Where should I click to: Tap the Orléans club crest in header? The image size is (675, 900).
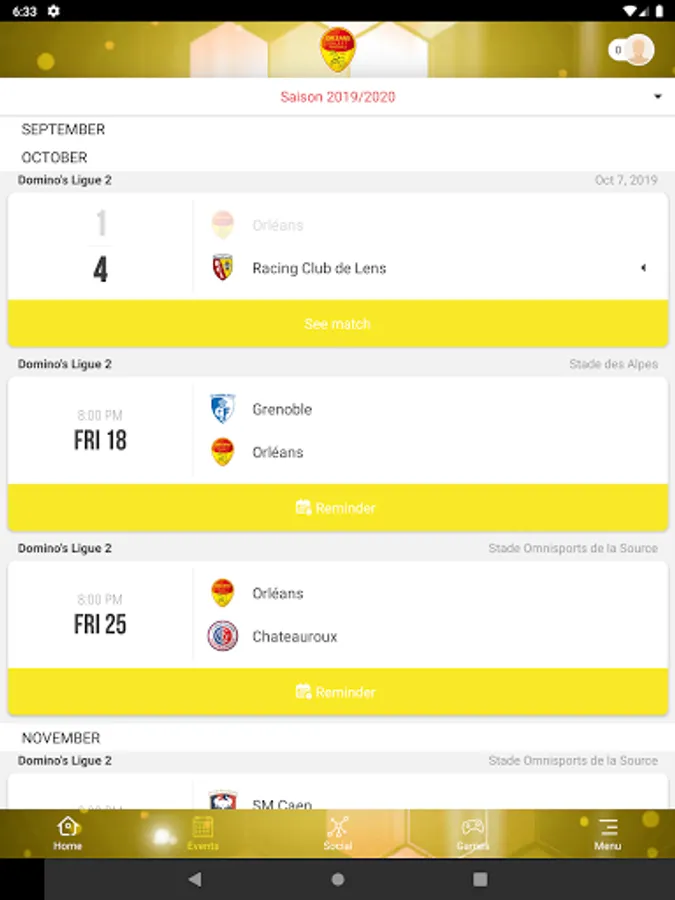pos(337,49)
